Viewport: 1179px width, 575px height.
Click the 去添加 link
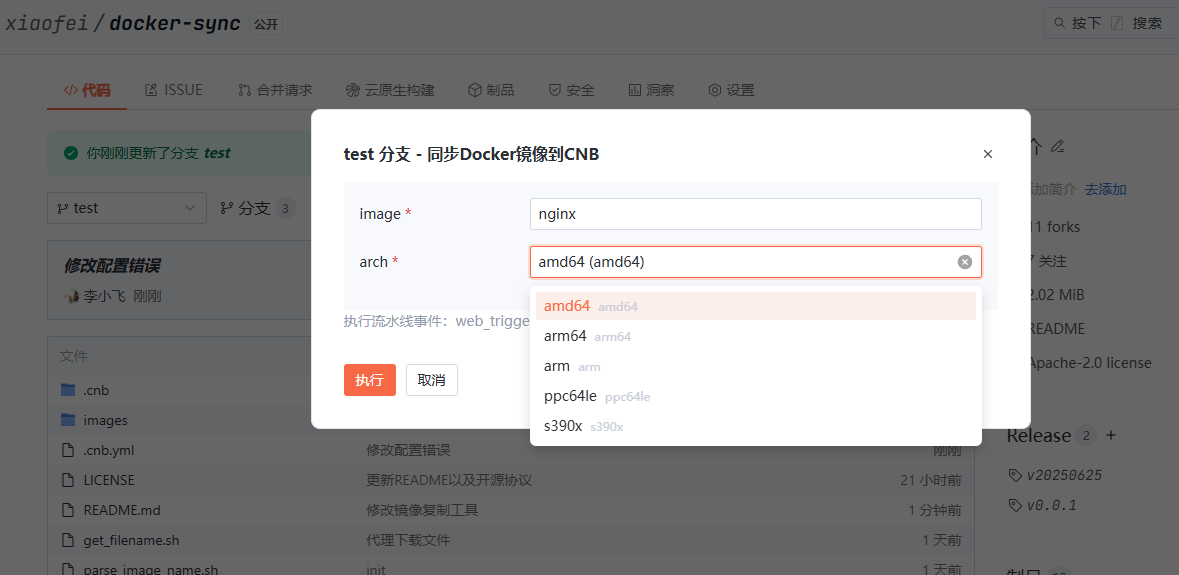[1105, 189]
